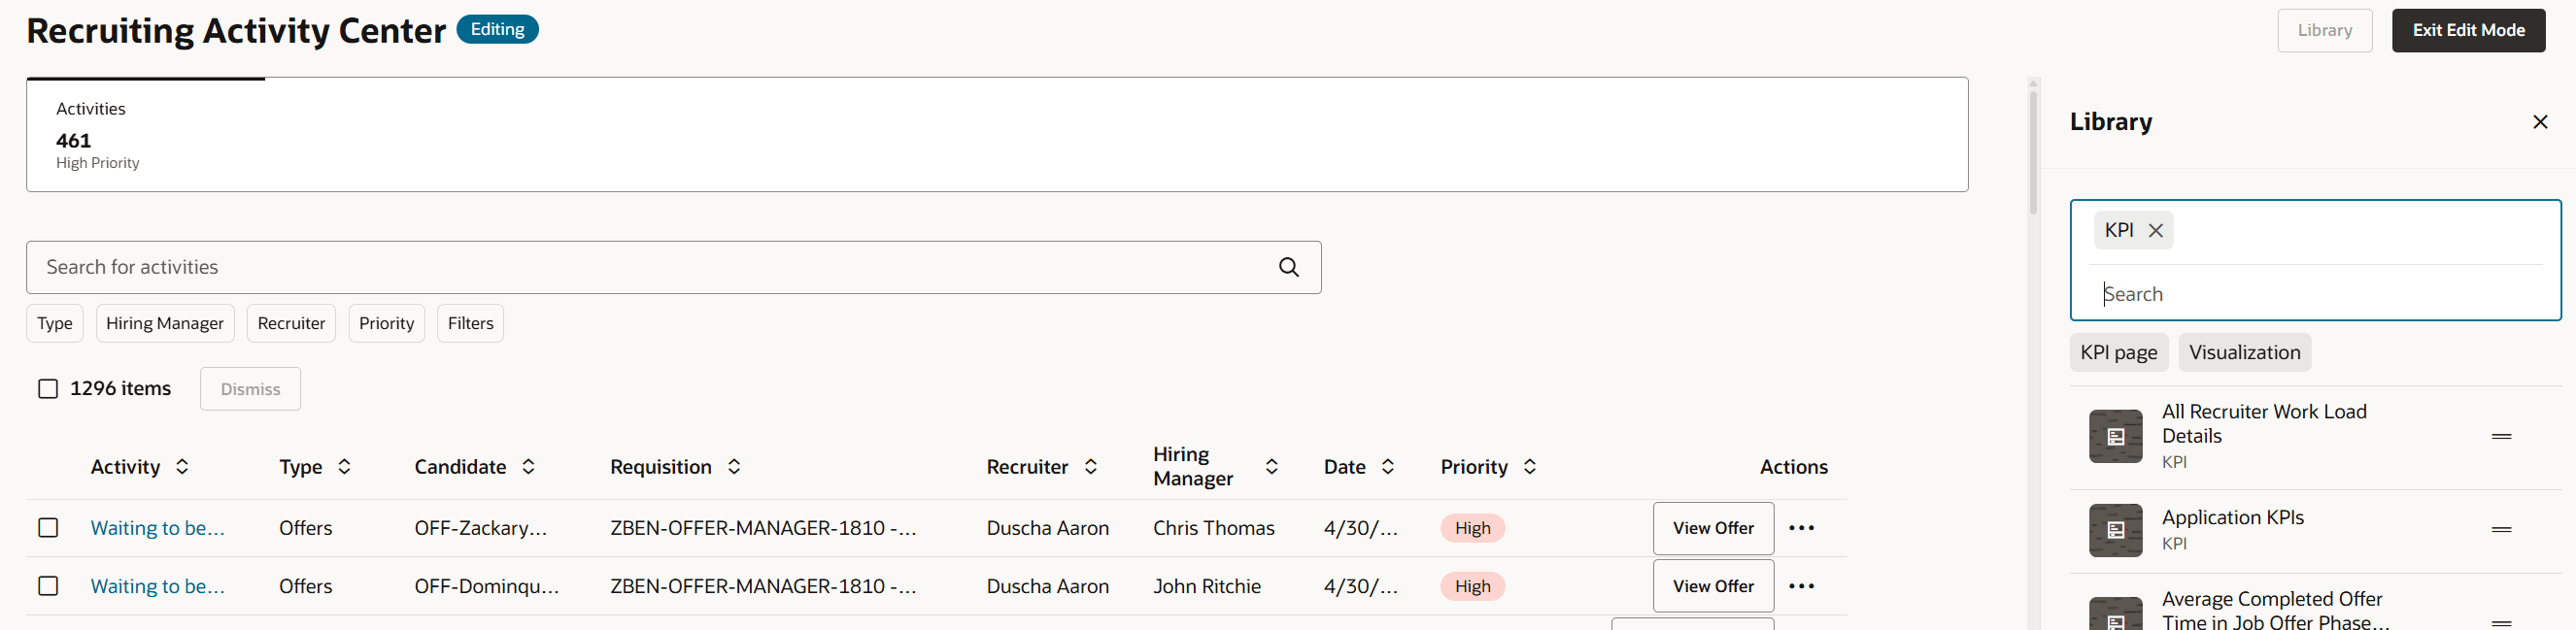Open the Hiring Manager filter dropdown
The image size is (2576, 630).
tap(165, 323)
